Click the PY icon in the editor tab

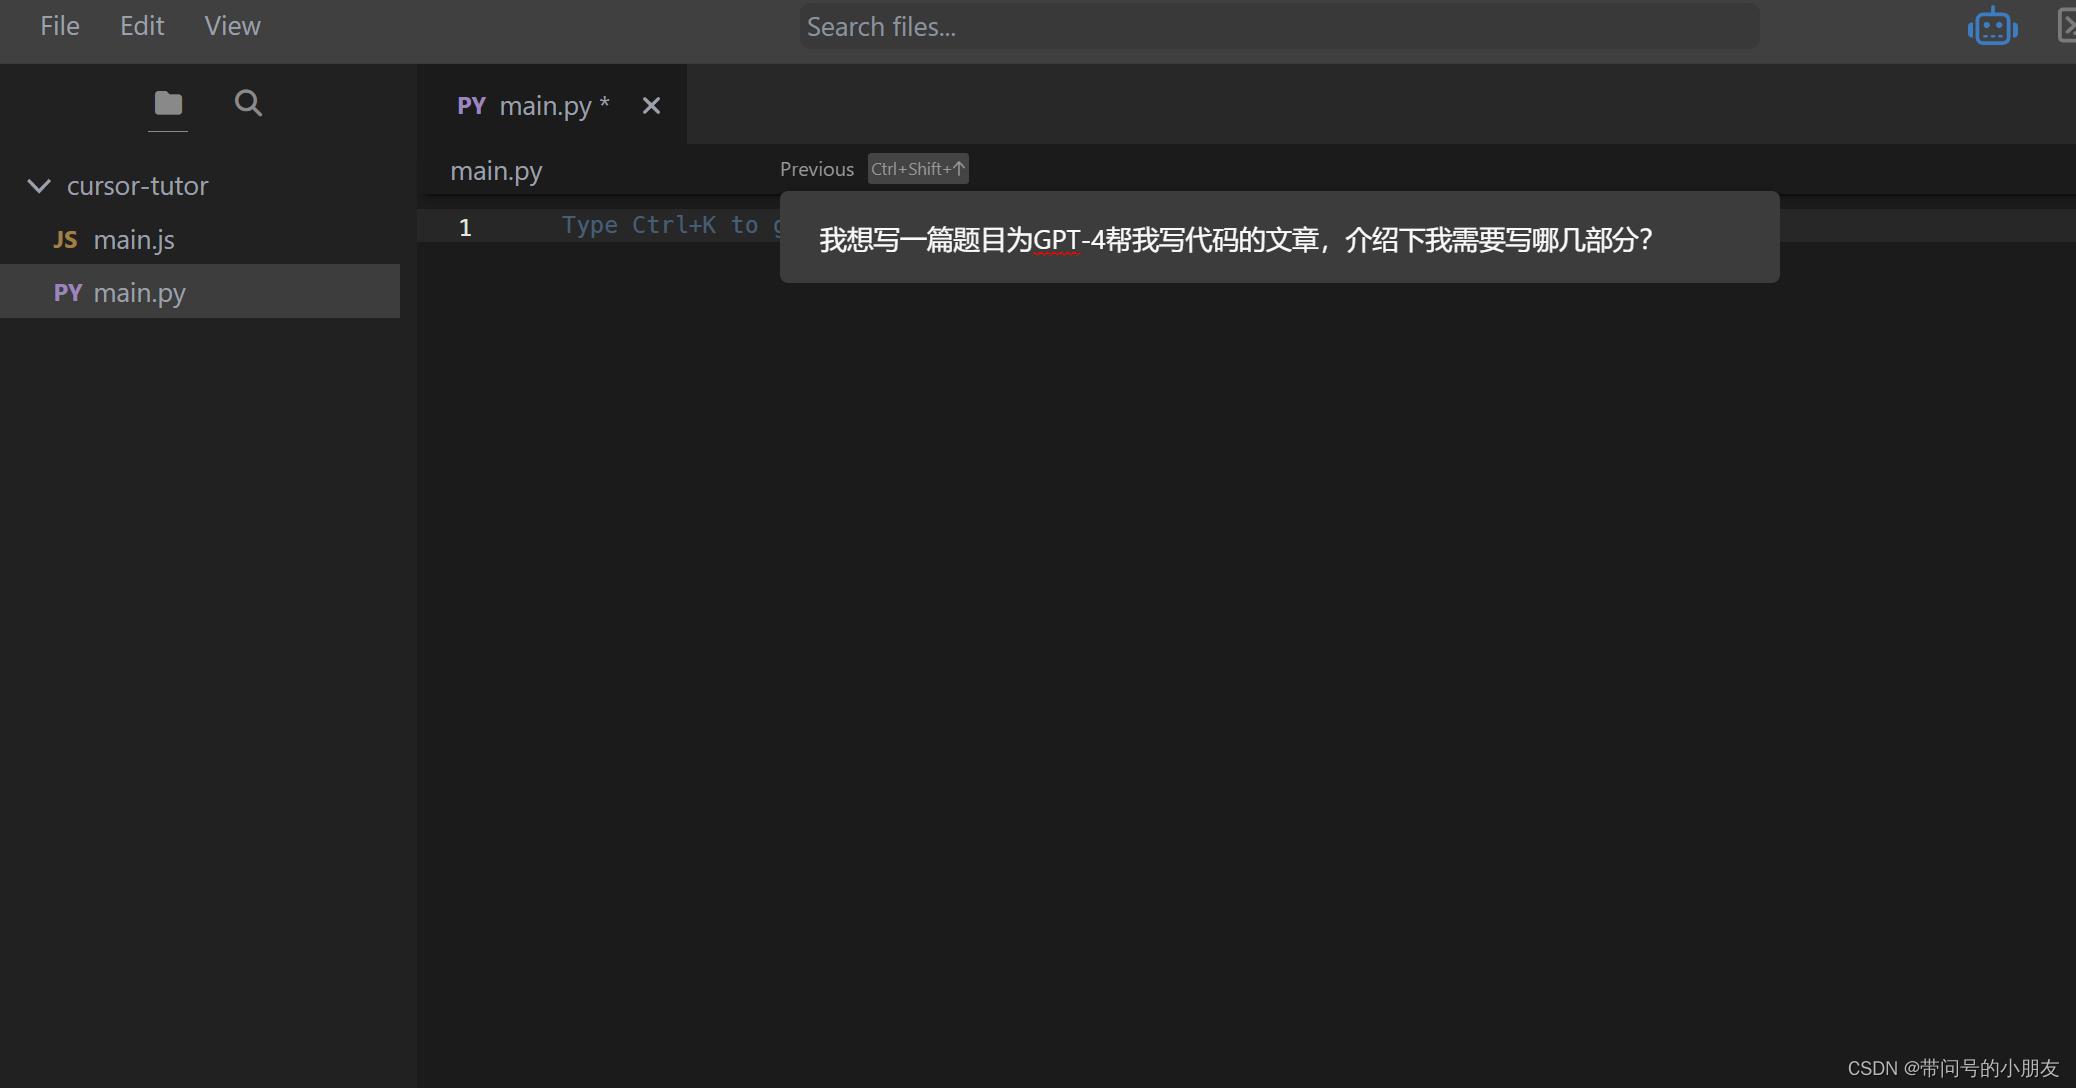click(471, 106)
